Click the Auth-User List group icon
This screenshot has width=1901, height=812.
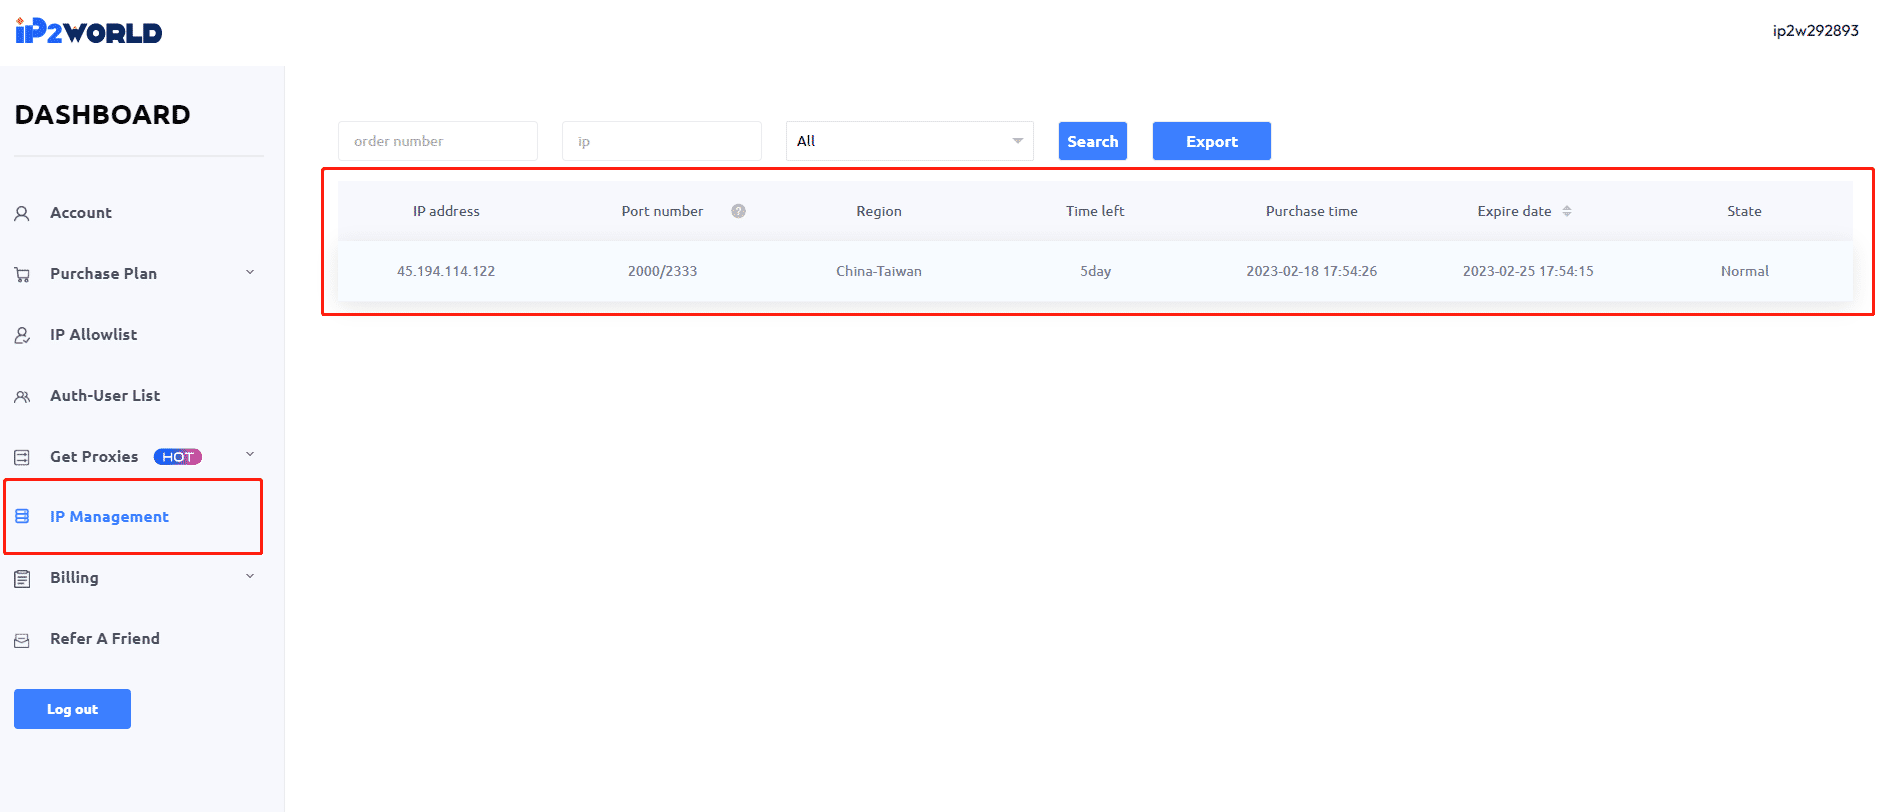tap(22, 396)
